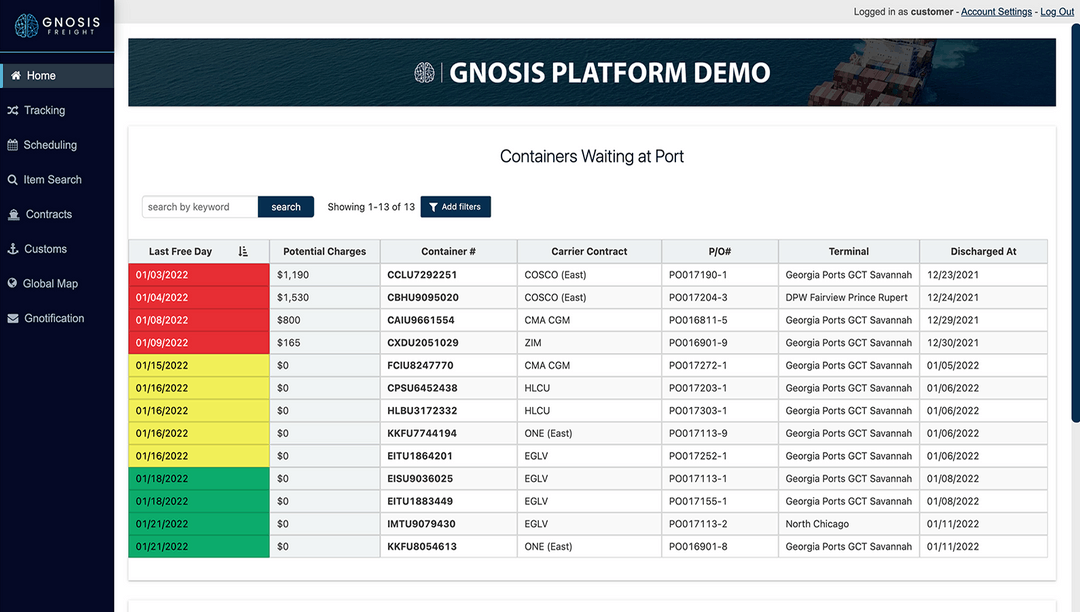The image size is (1080, 612).
Task: Click the Item Search icon
Action: point(14,179)
